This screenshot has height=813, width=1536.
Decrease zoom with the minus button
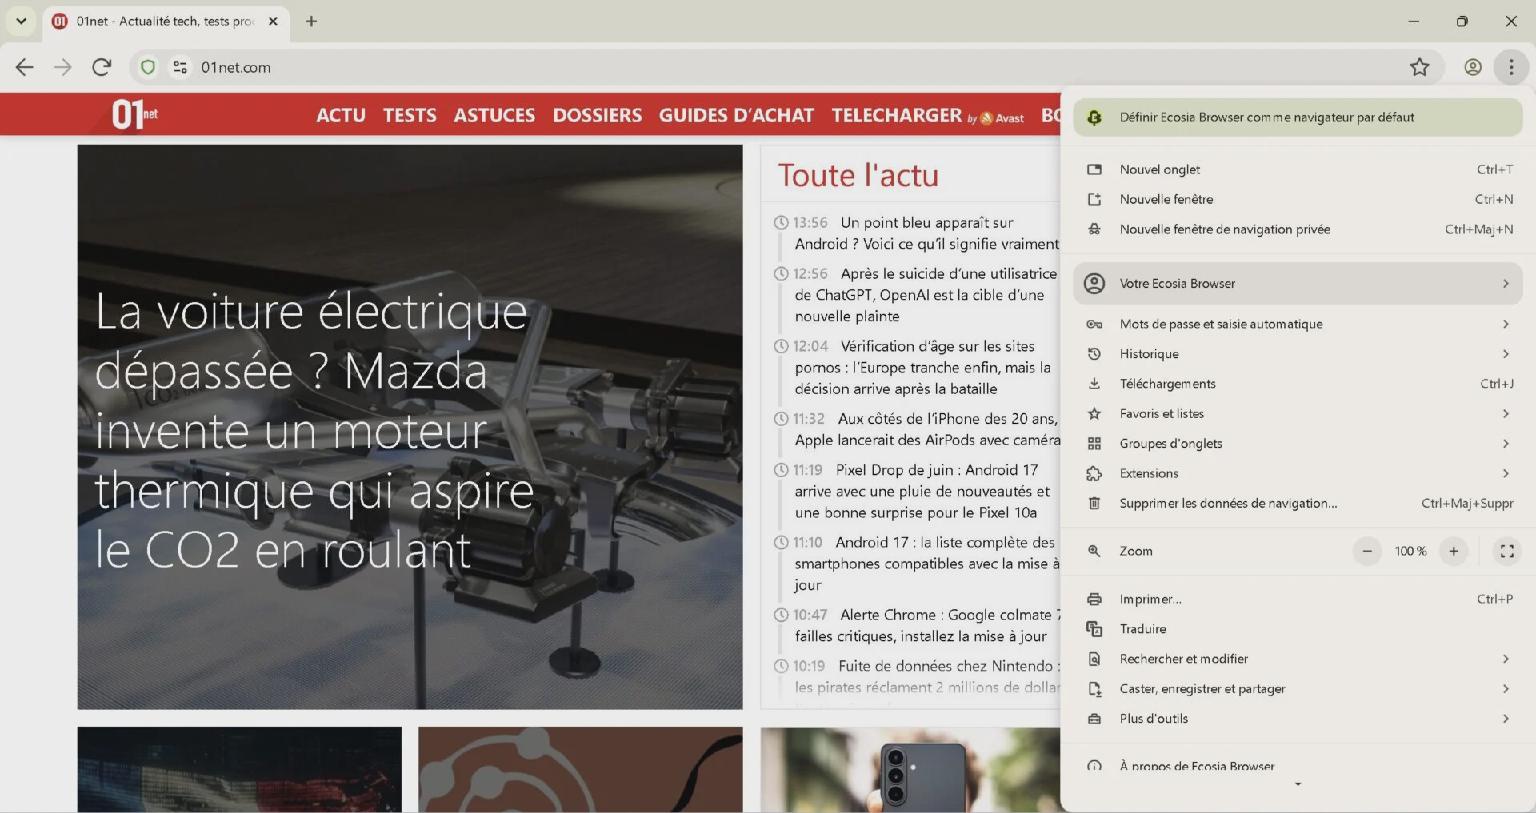pyautogui.click(x=1367, y=551)
